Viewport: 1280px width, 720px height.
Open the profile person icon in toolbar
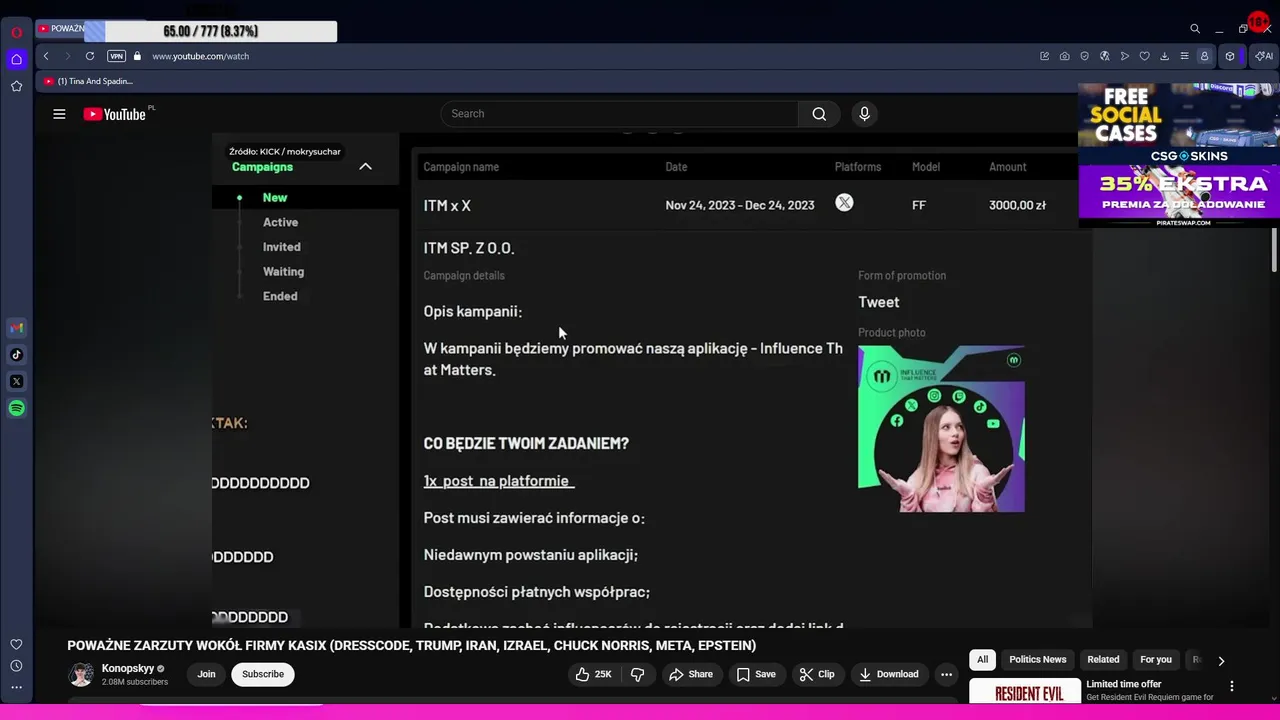tap(1204, 56)
